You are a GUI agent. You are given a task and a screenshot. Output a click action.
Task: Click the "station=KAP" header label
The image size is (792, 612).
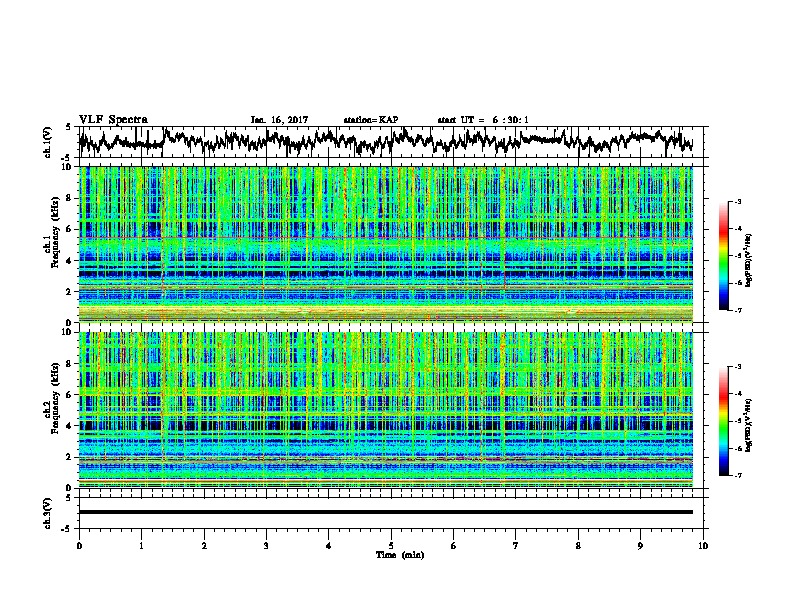tap(371, 120)
